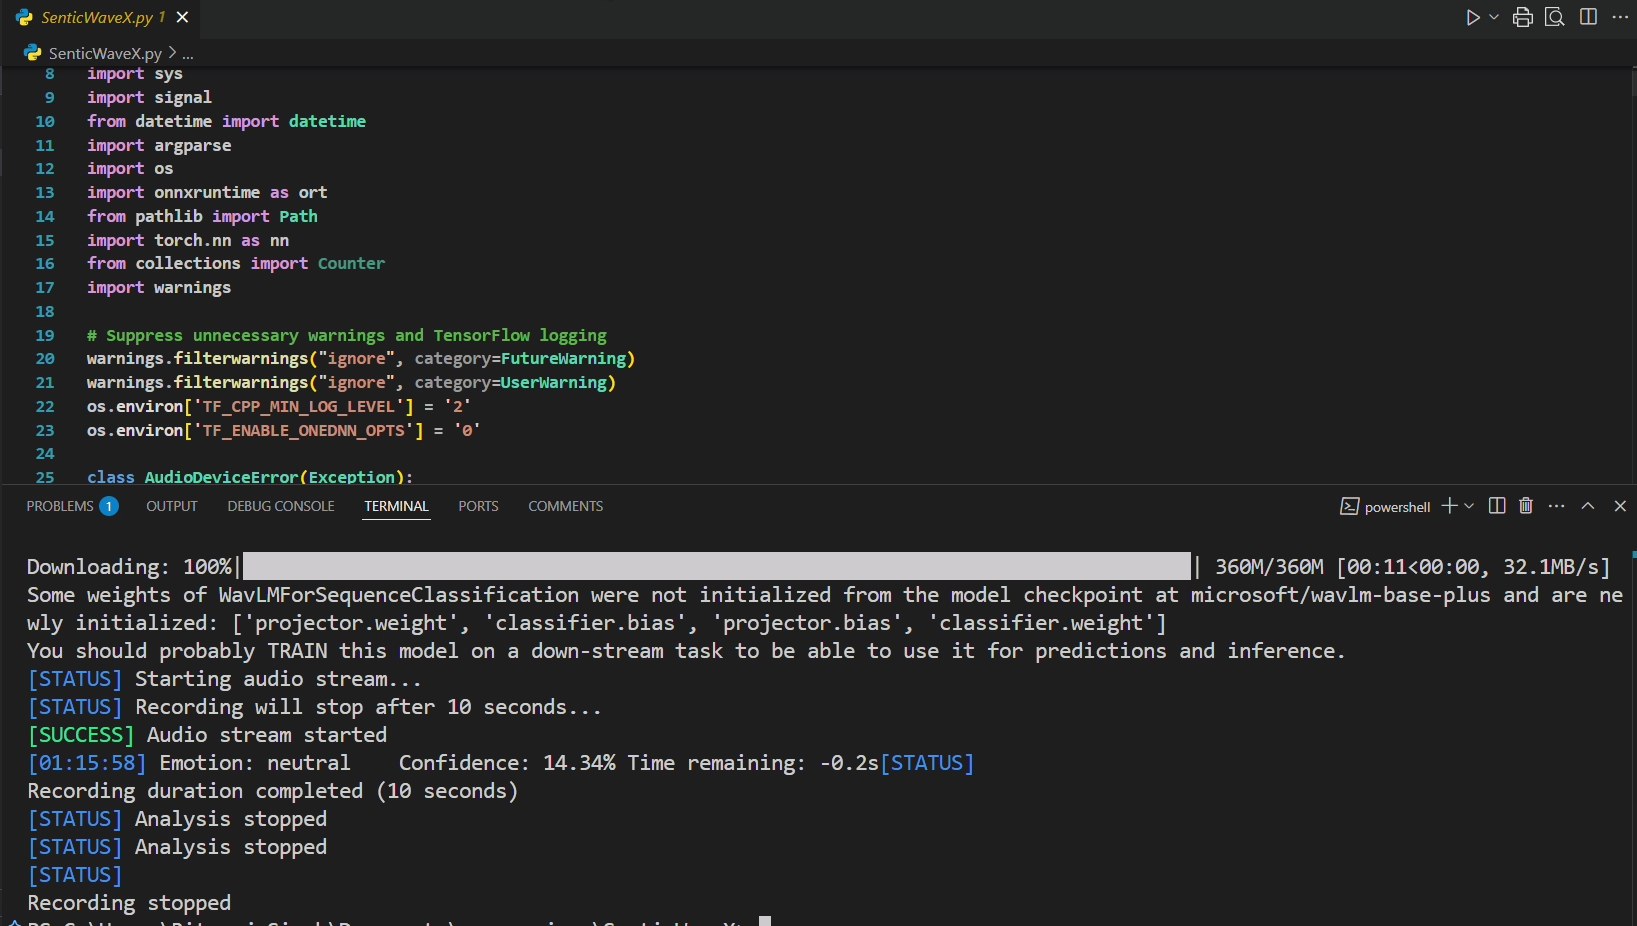Click "Confidence: 14.34%" in terminal output

pyautogui.click(x=507, y=763)
